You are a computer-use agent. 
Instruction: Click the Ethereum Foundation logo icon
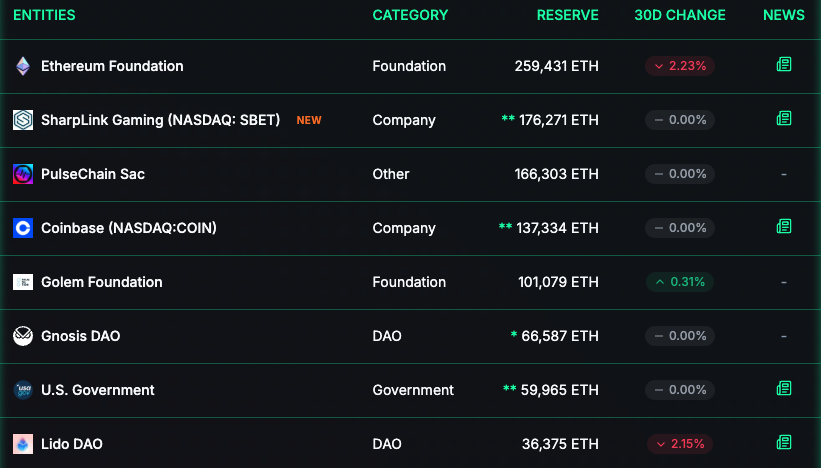22,66
